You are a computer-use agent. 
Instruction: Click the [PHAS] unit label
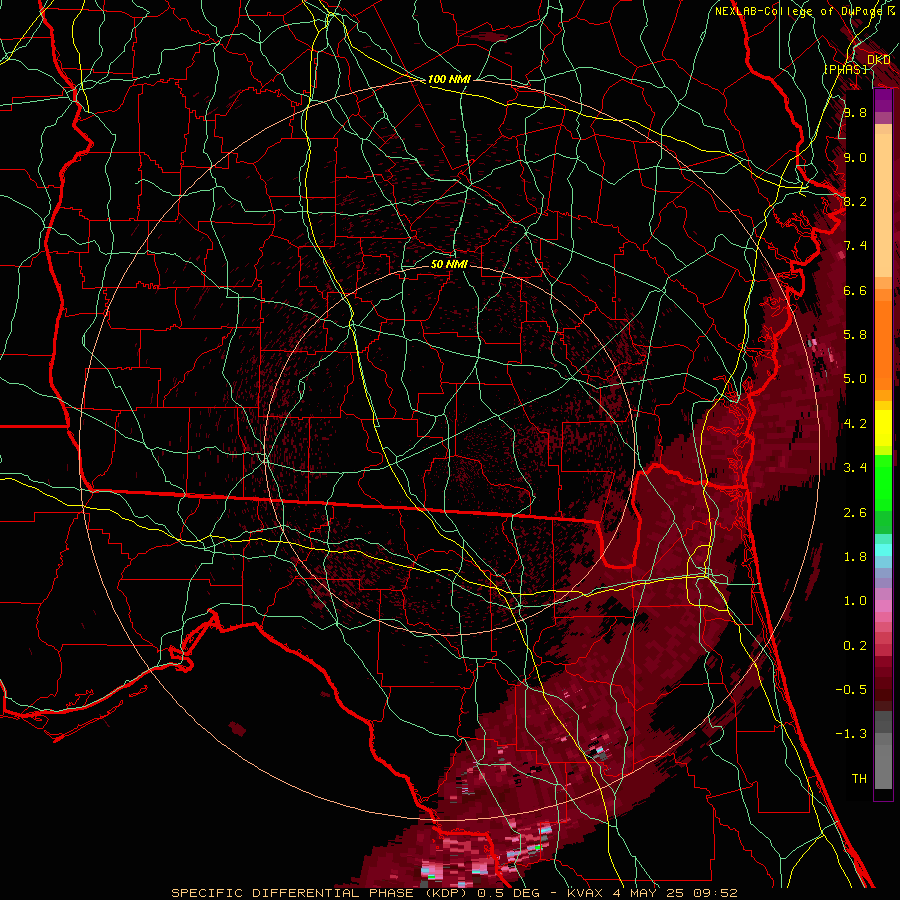tap(845, 69)
